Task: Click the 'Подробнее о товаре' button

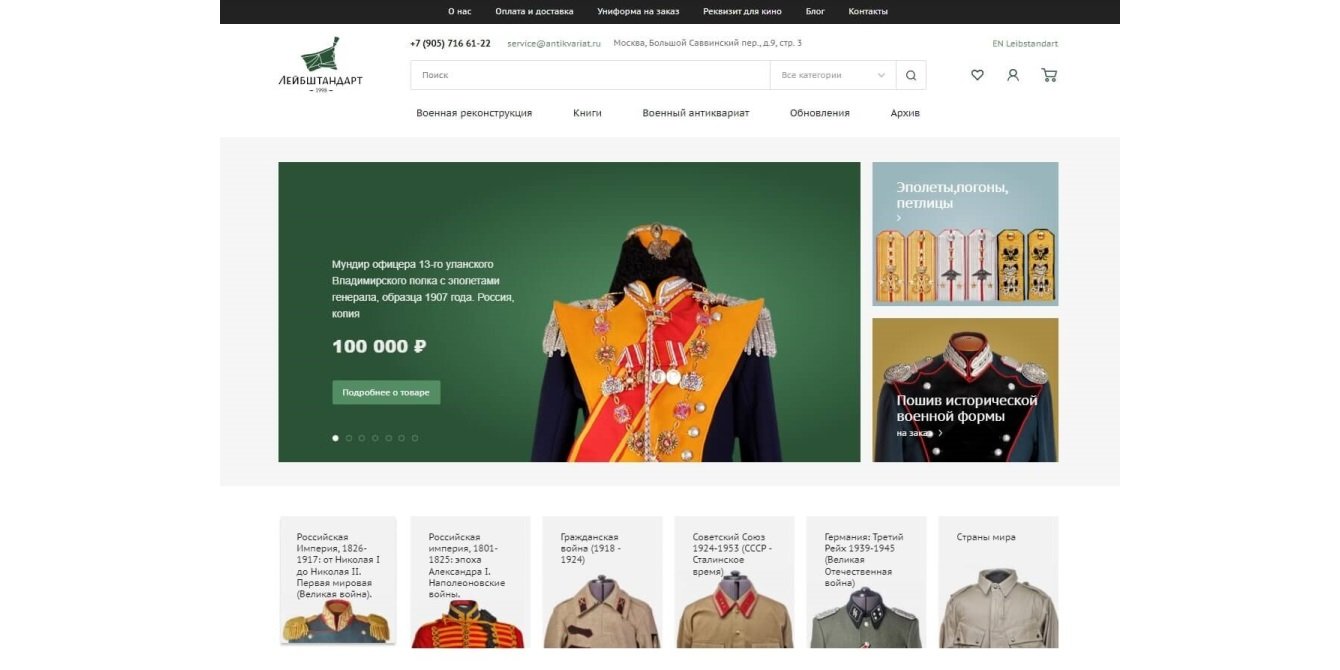Action: [x=386, y=392]
